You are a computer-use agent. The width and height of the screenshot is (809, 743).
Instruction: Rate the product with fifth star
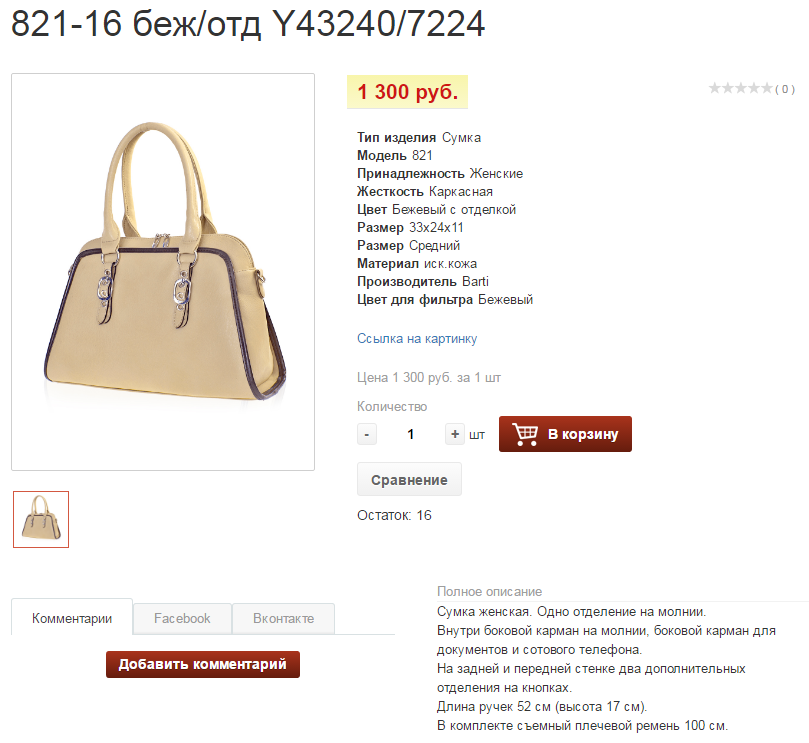point(767,88)
